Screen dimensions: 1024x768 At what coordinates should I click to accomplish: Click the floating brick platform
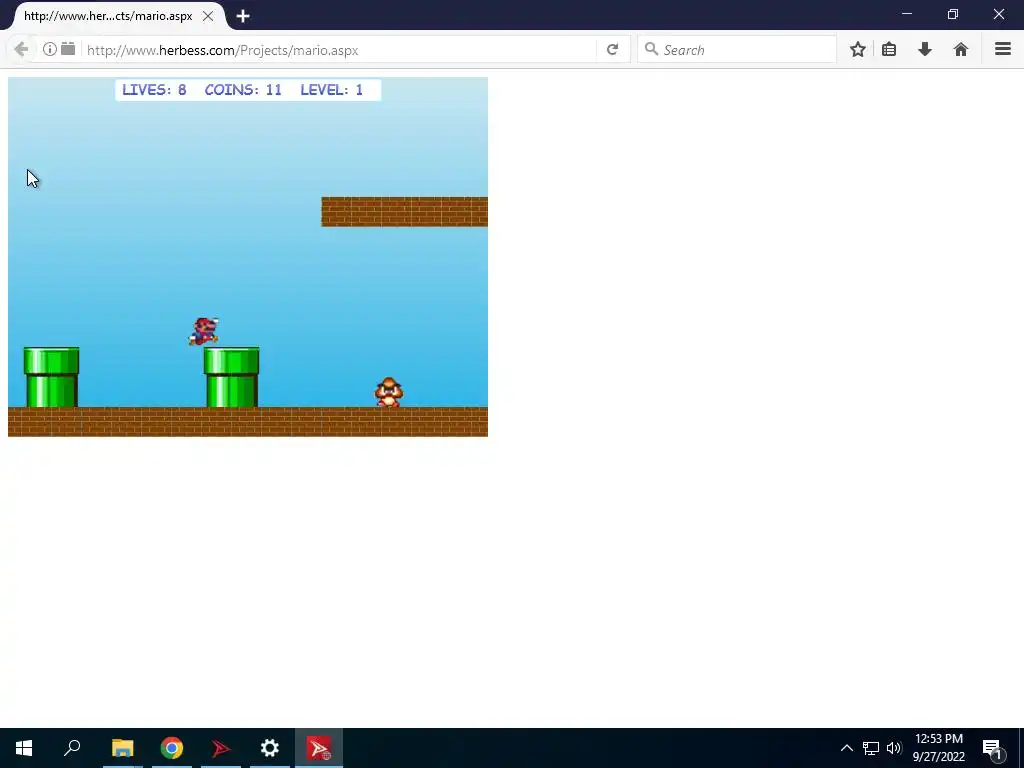pyautogui.click(x=404, y=212)
